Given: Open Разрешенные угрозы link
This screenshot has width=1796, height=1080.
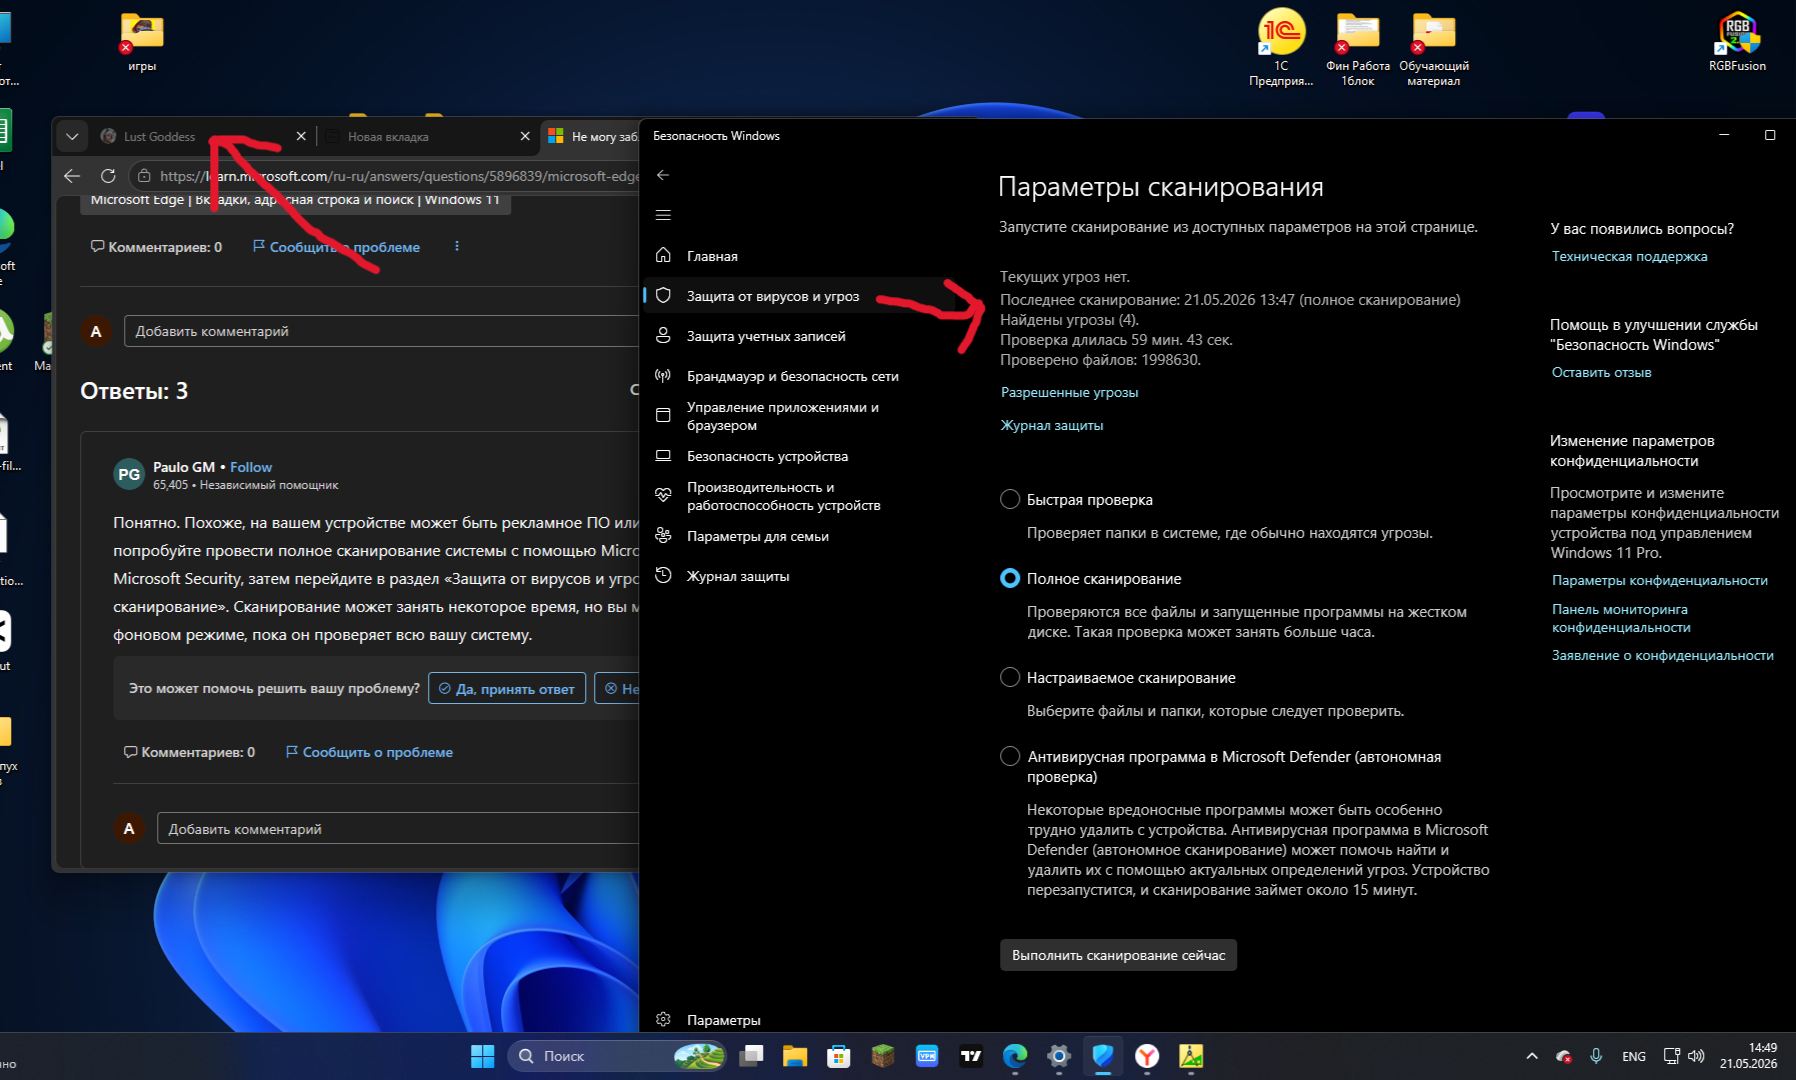Looking at the screenshot, I should 1069,392.
